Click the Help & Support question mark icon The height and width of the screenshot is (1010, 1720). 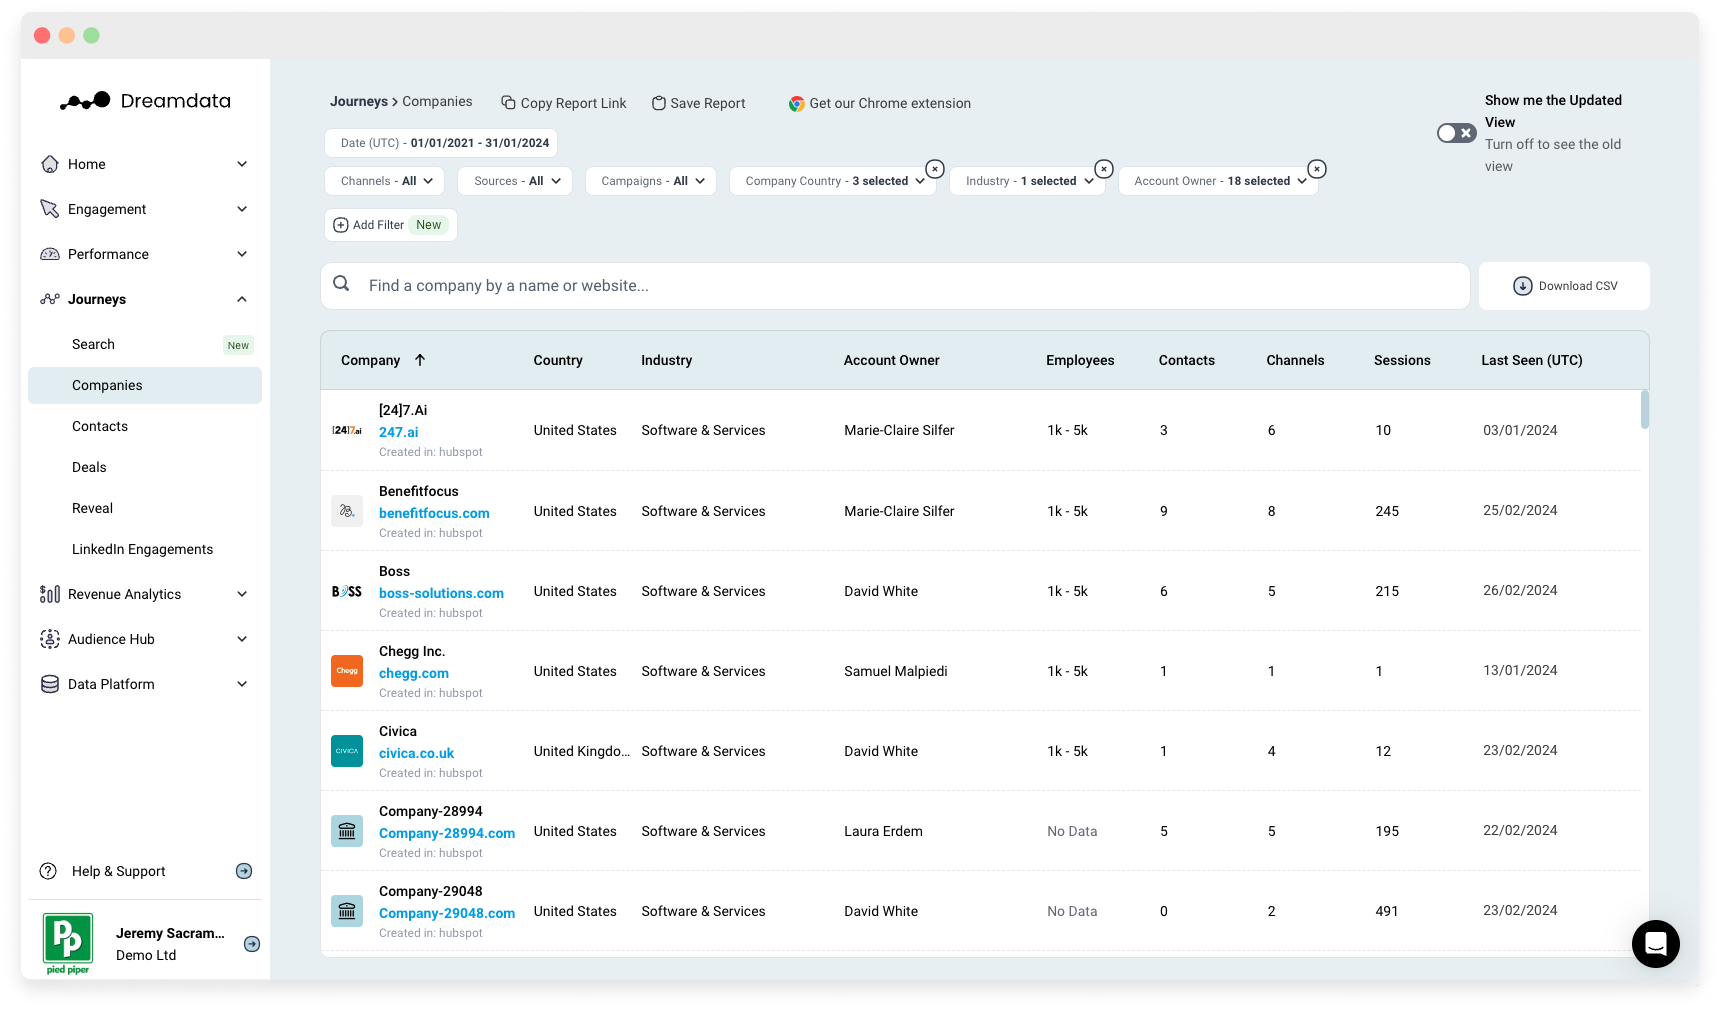49,871
